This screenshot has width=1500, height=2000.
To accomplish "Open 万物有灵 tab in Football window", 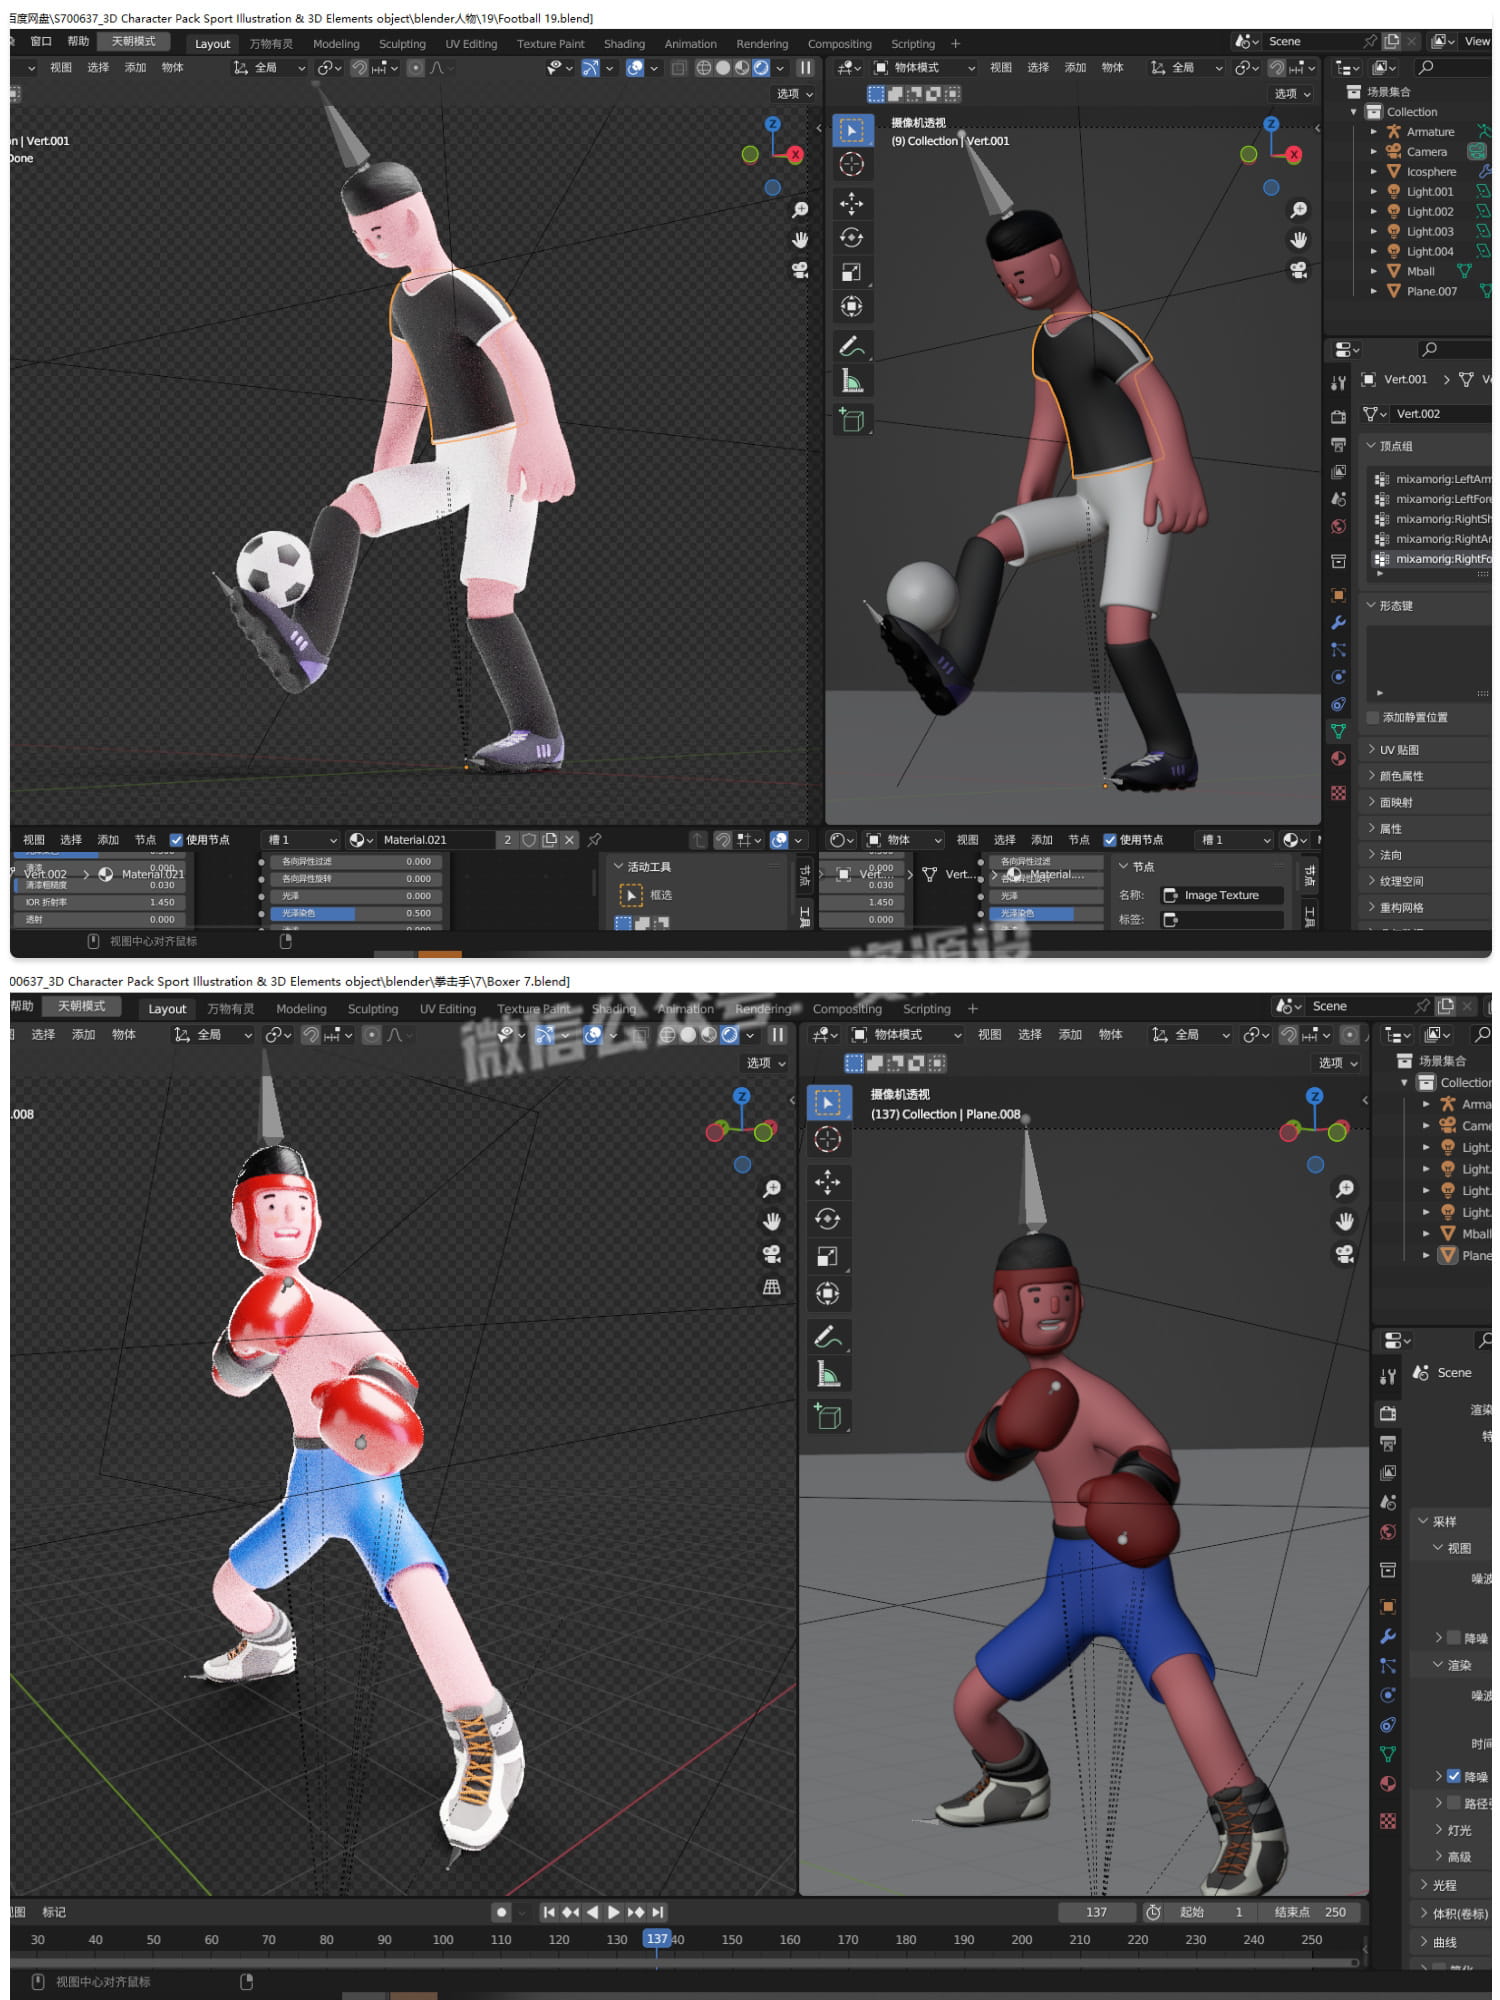I will point(271,44).
